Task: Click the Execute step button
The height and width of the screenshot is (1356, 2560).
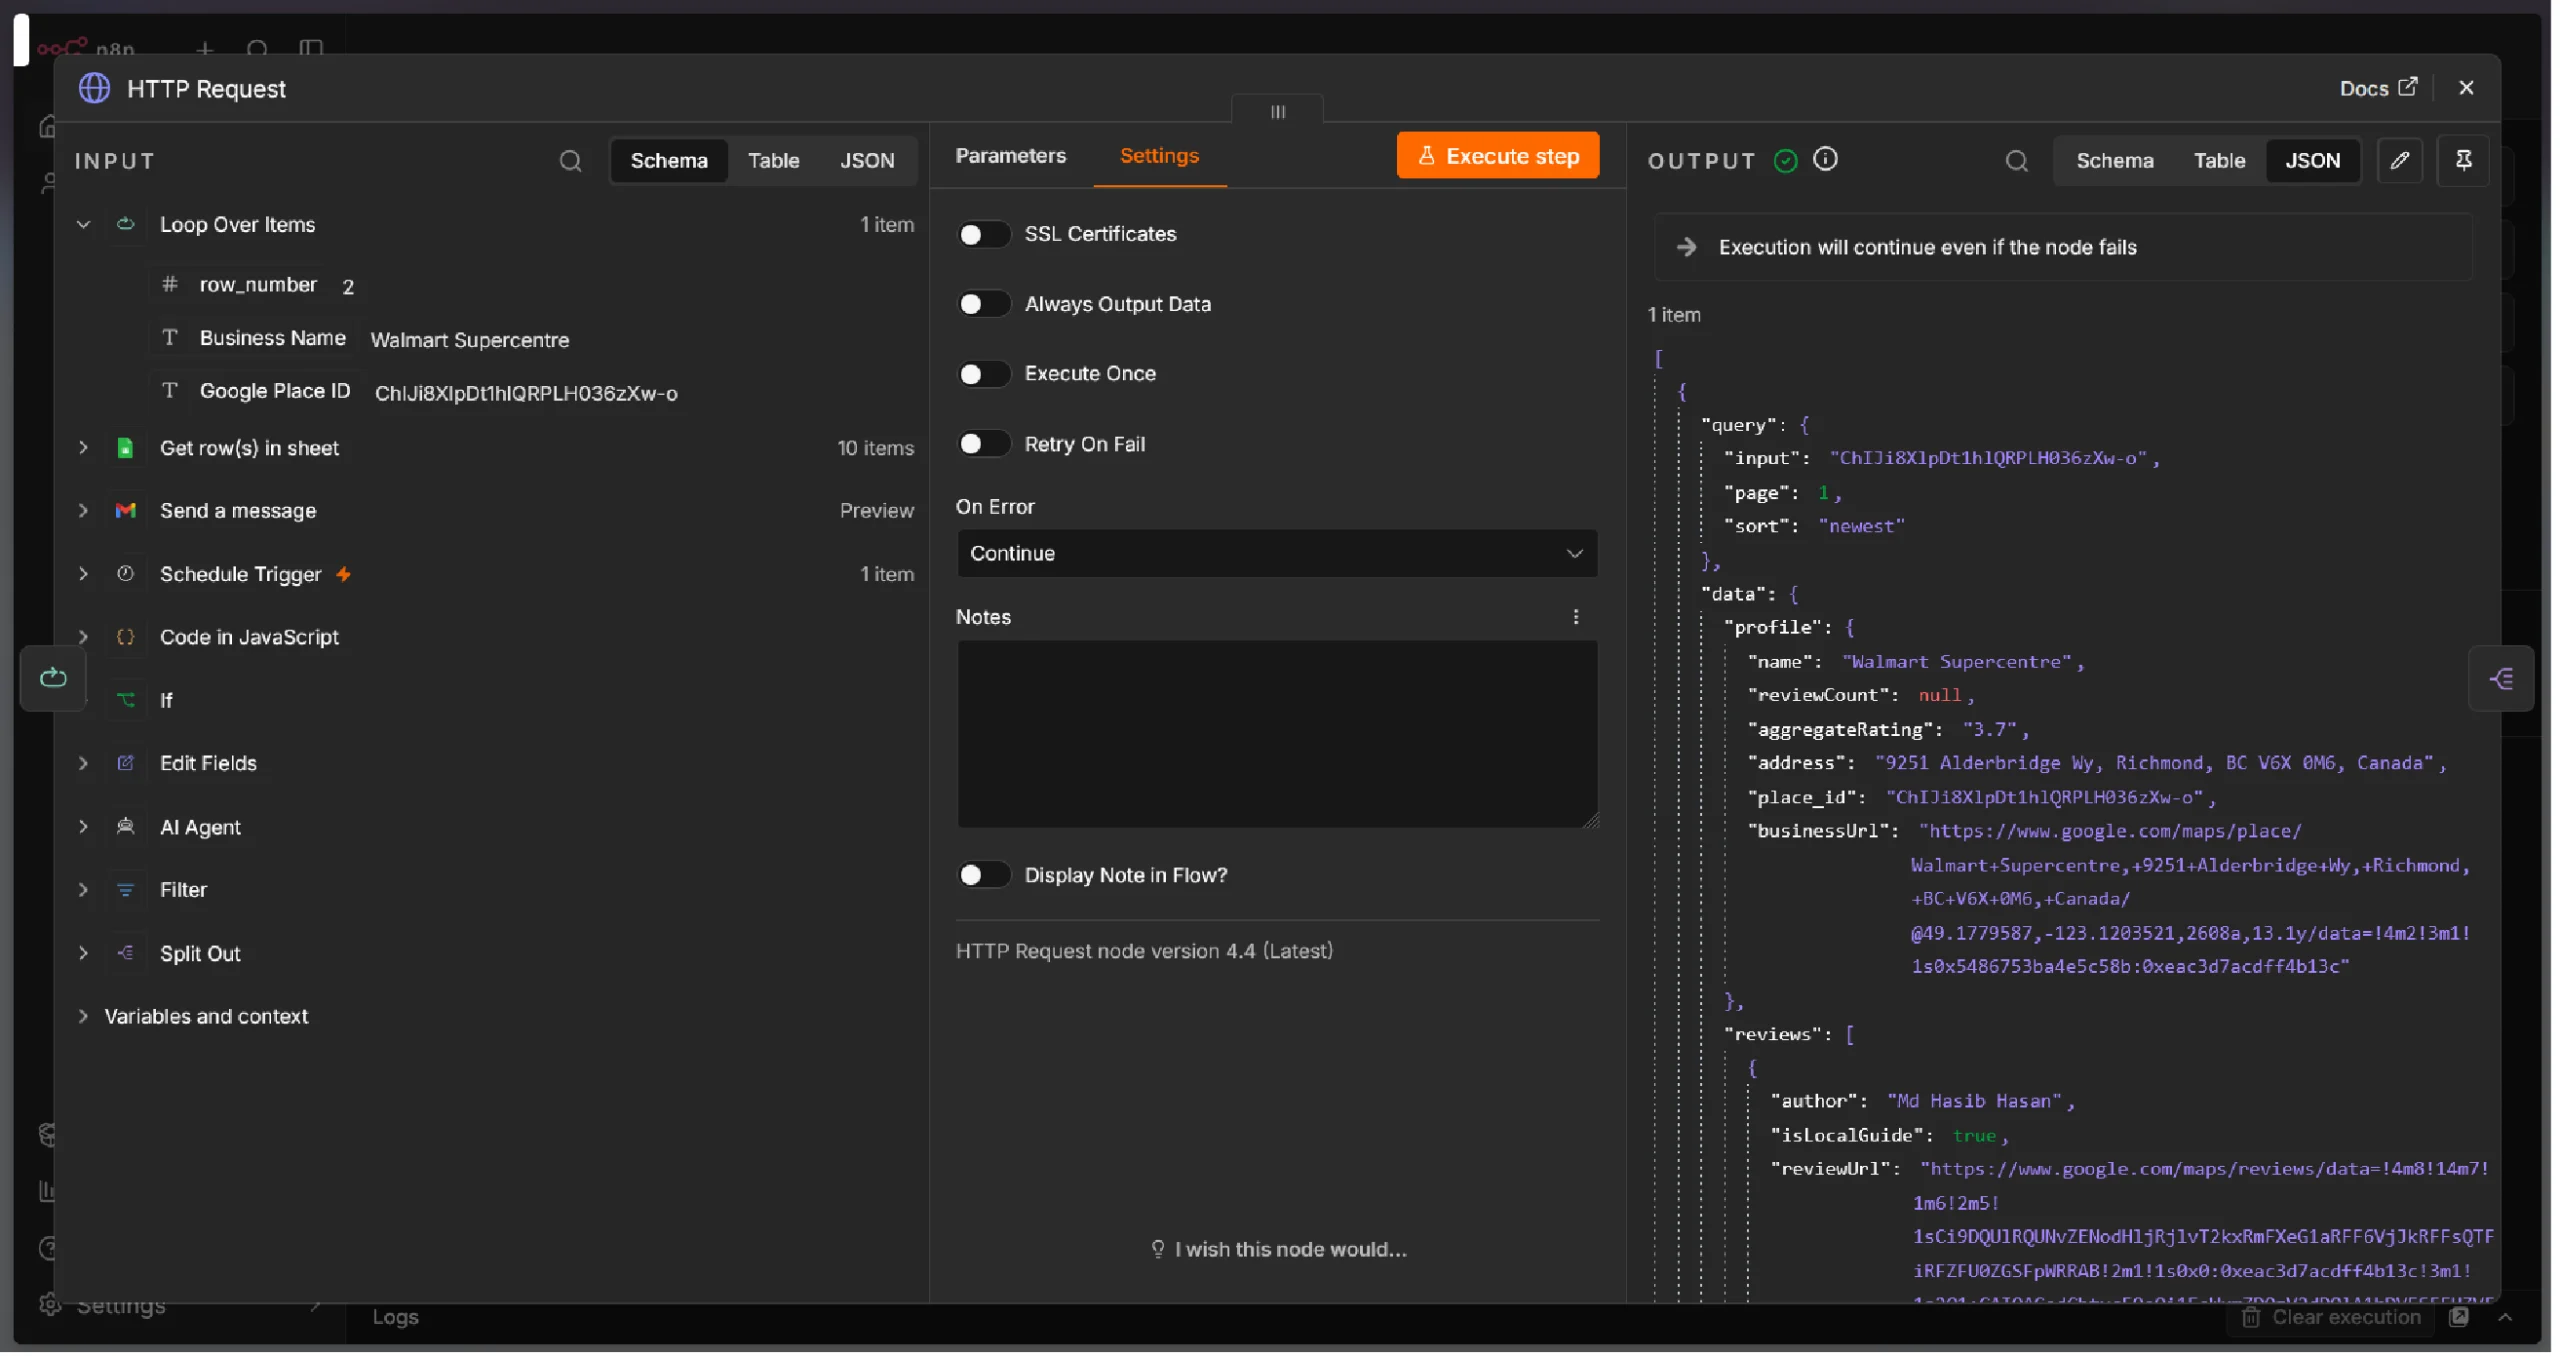Action: coord(1497,156)
